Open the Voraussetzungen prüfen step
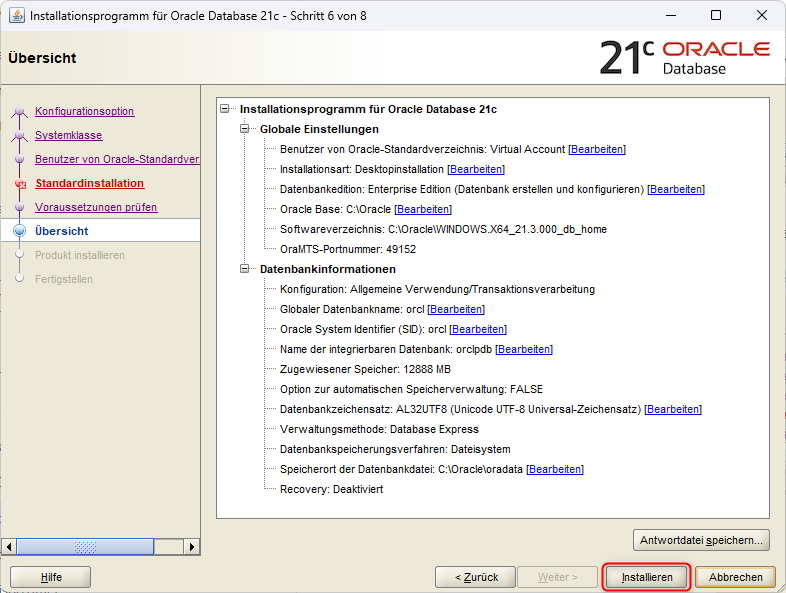This screenshot has height=593, width=786. [96, 208]
